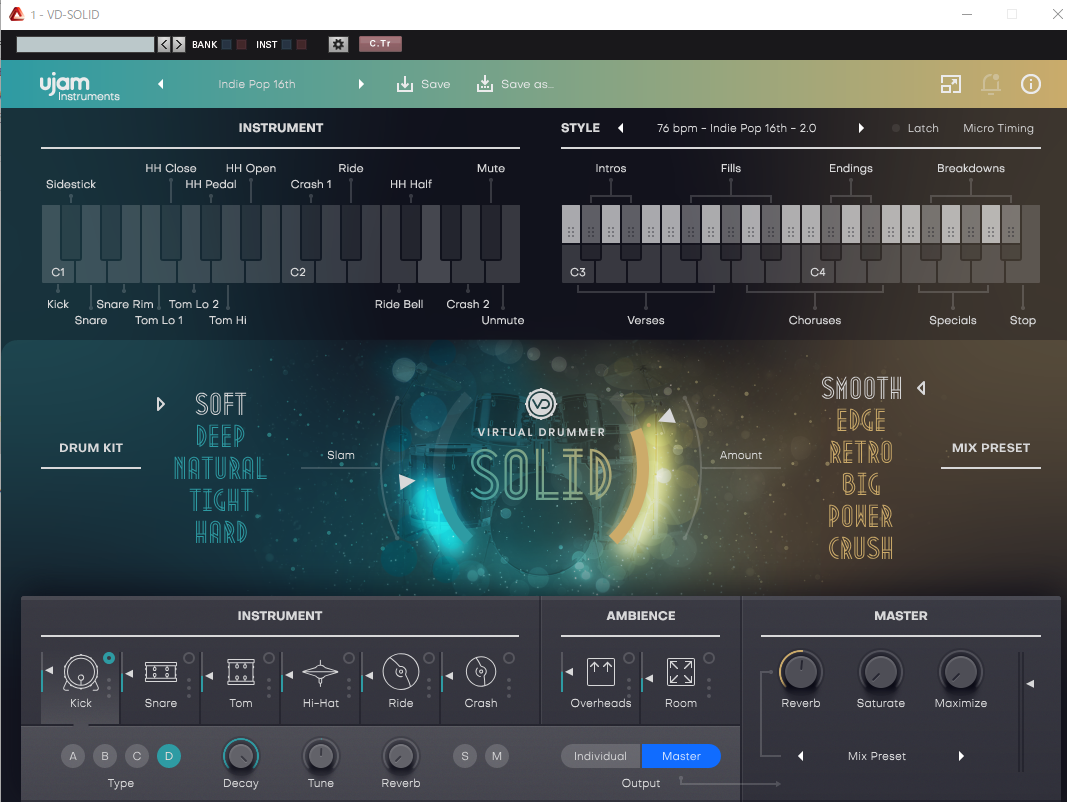Set Output to Individual
This screenshot has height=802, width=1067.
click(x=600, y=756)
